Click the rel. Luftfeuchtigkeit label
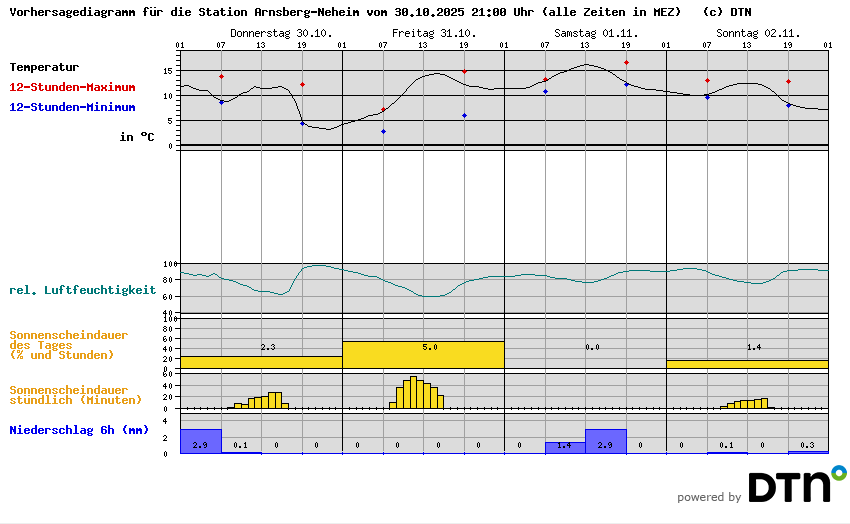 [x=83, y=290]
